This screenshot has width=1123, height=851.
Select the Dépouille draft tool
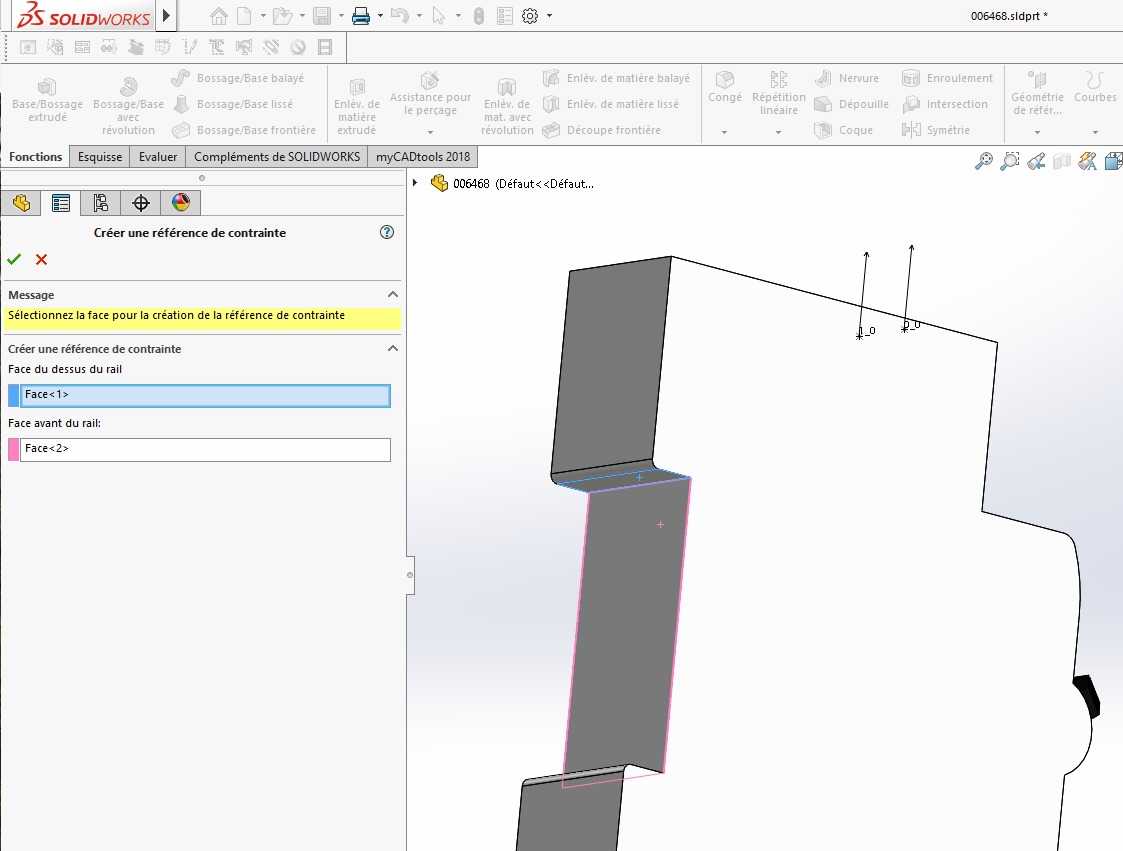pos(852,104)
